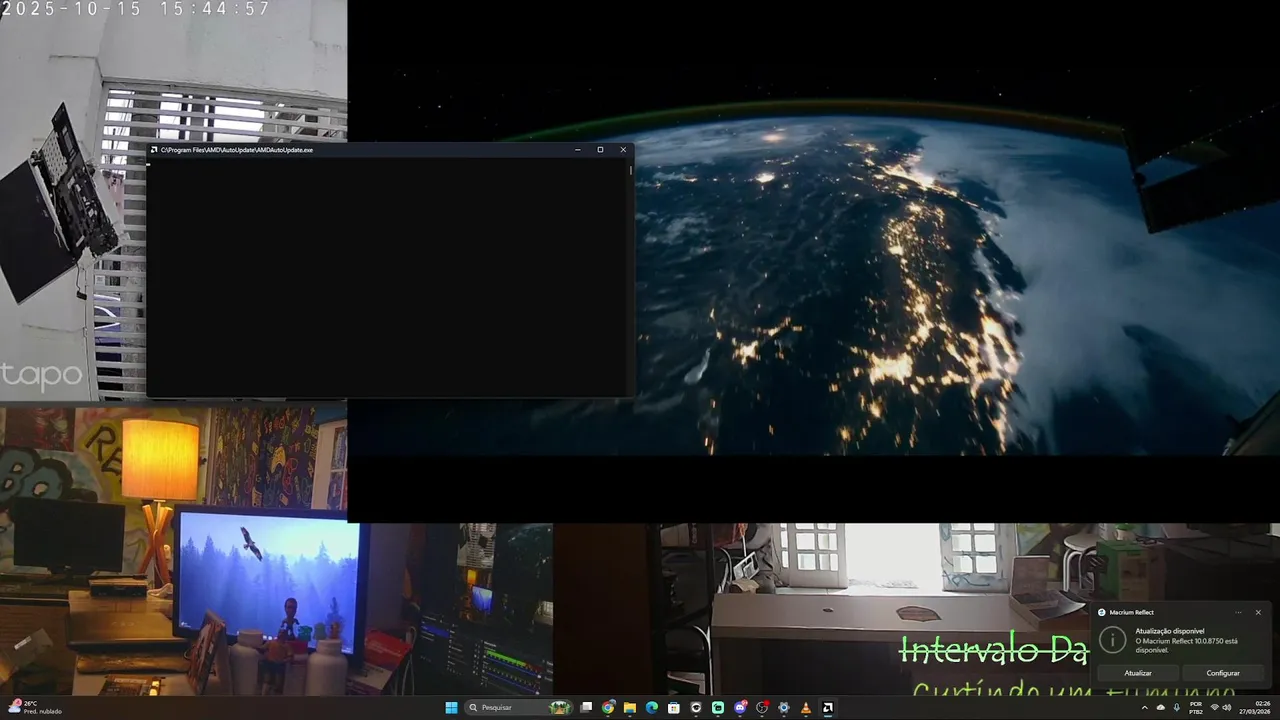1280x720 pixels.
Task: Click Configurar in Macrium Reflect notification
Action: click(1223, 673)
